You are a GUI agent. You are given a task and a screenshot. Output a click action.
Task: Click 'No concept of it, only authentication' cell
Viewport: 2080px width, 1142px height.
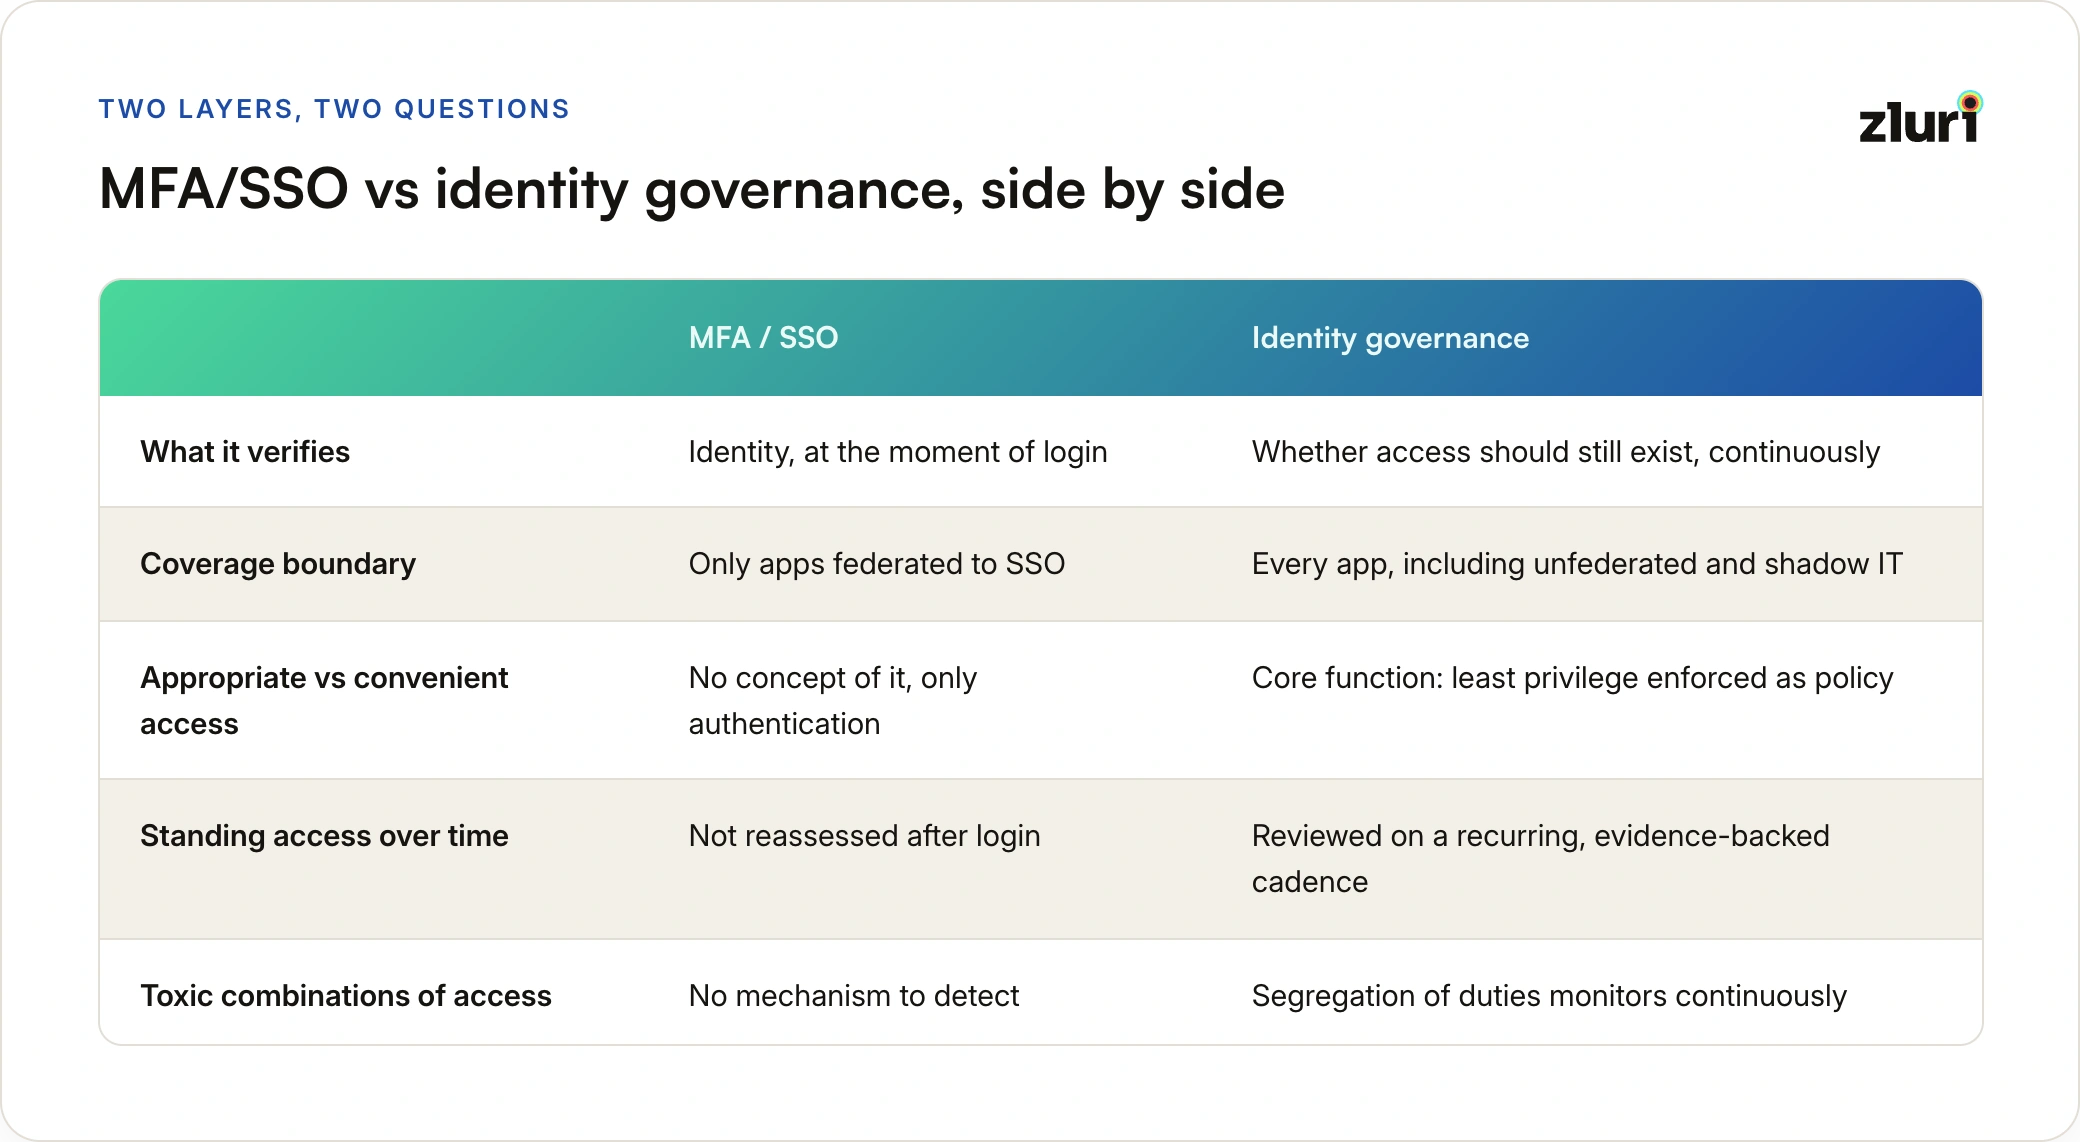833,700
